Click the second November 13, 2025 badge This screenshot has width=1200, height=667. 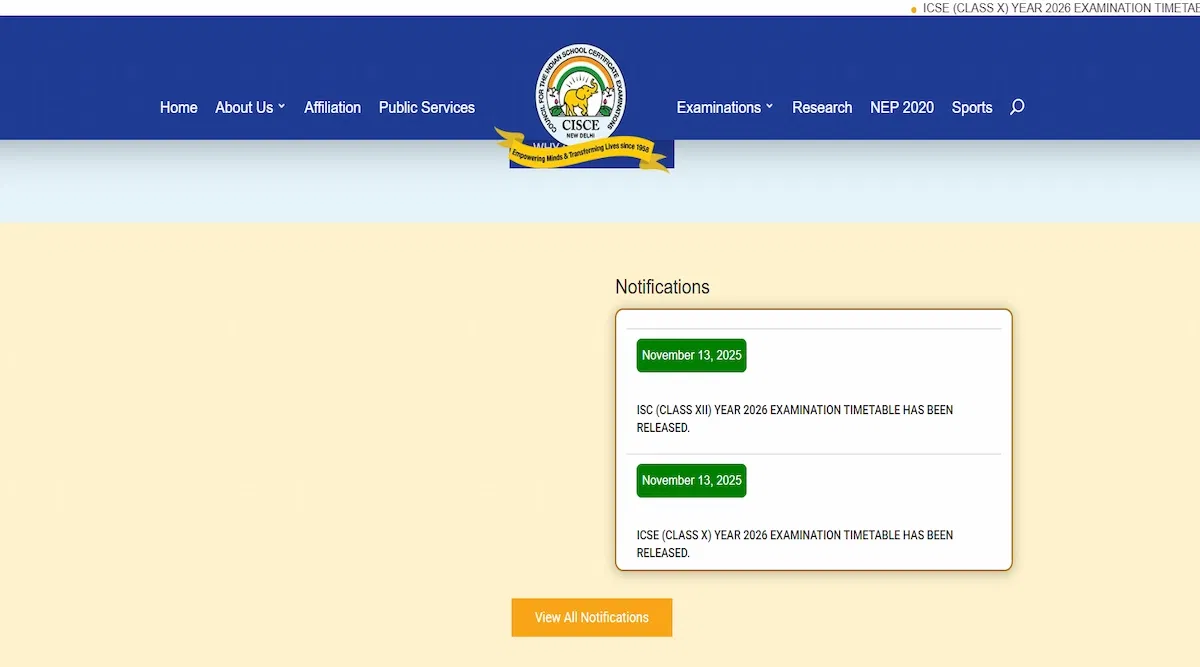(691, 480)
